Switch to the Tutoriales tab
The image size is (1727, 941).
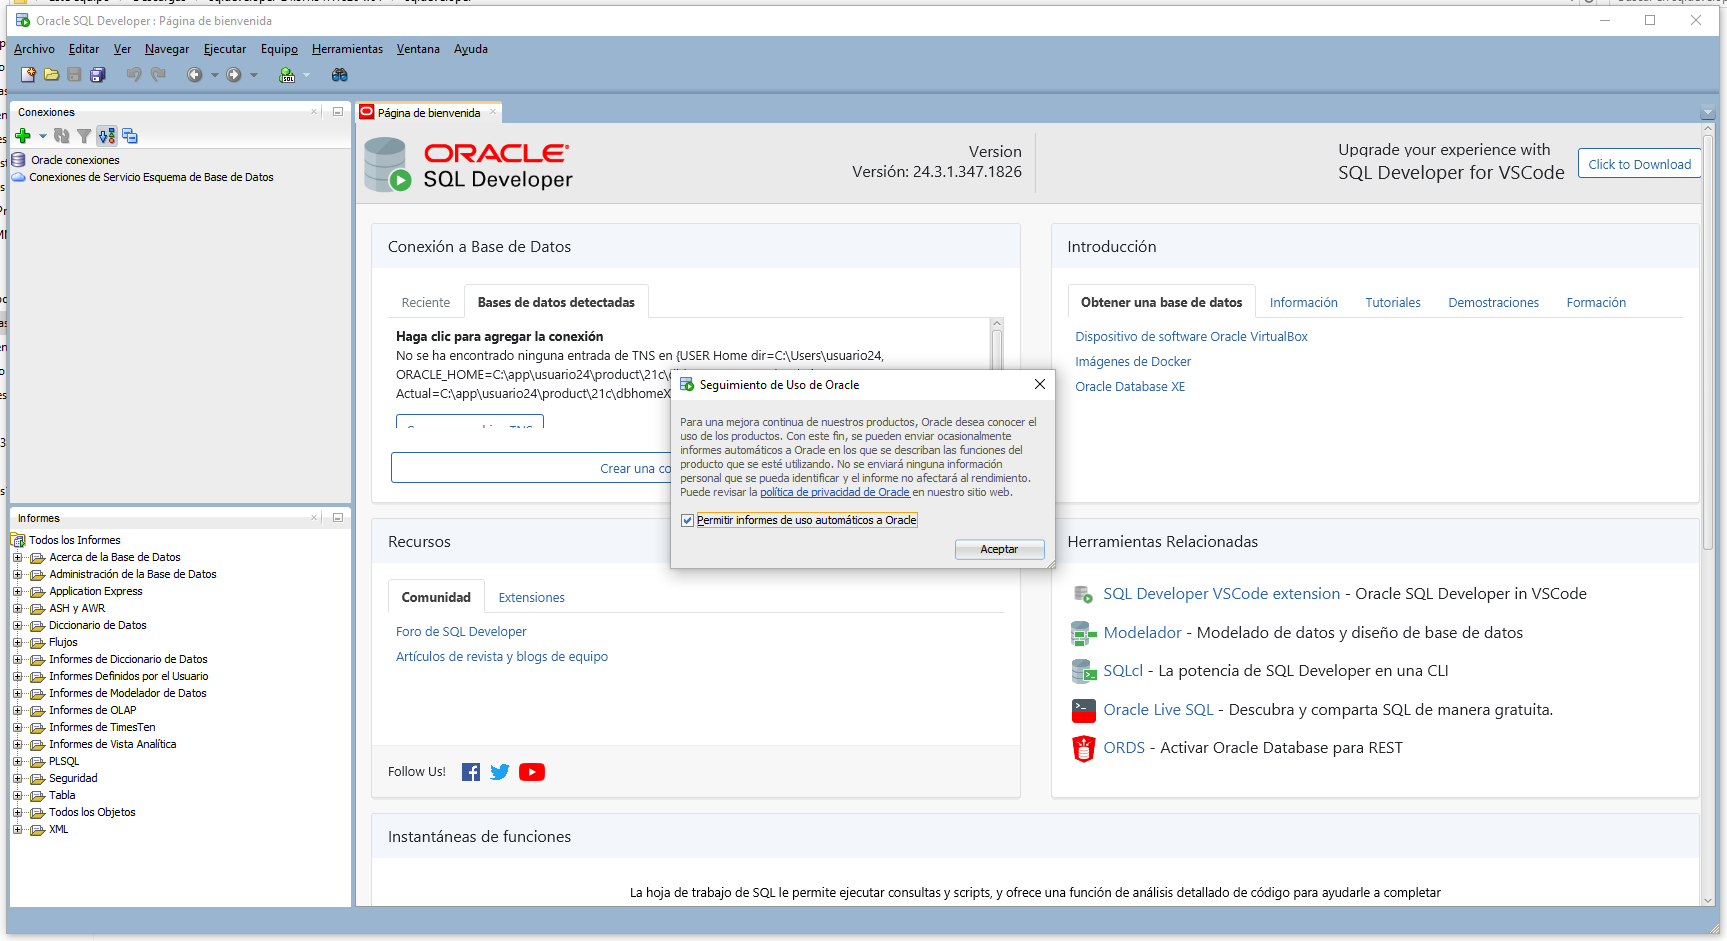[1392, 303]
